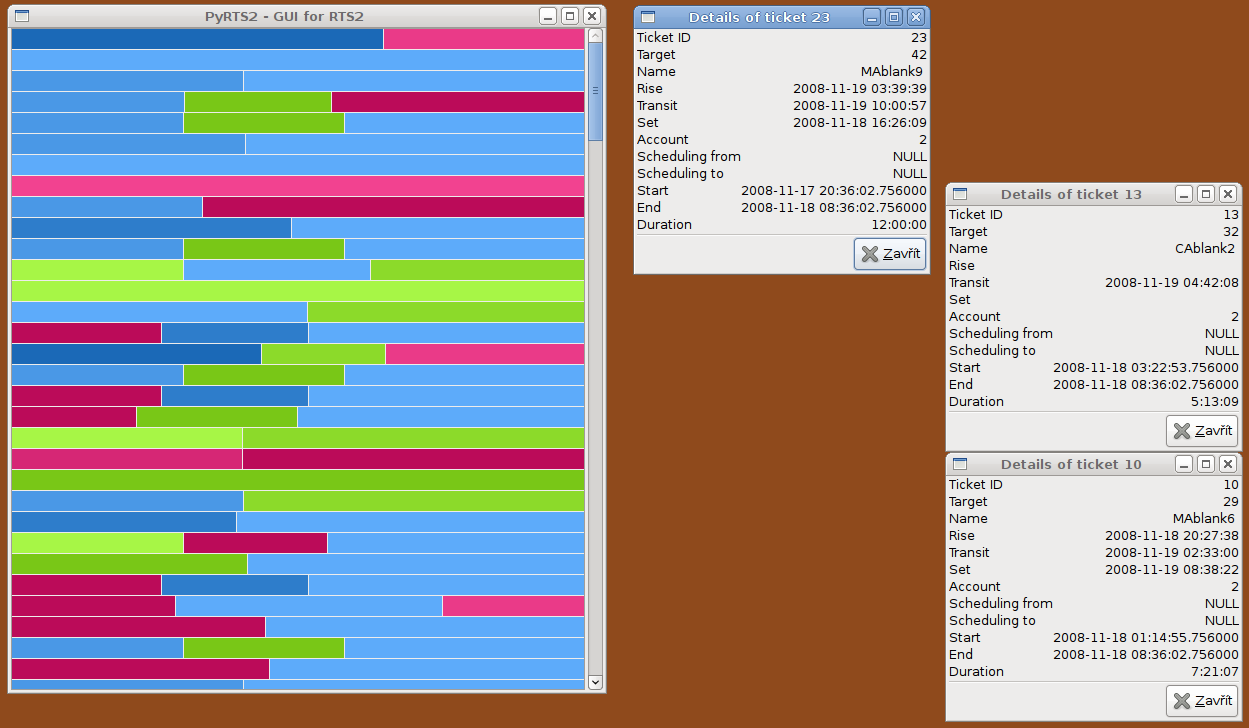Screen dimensions: 1249x728
Task: Select dark blue segment in top schedule row
Action: (x=197, y=39)
